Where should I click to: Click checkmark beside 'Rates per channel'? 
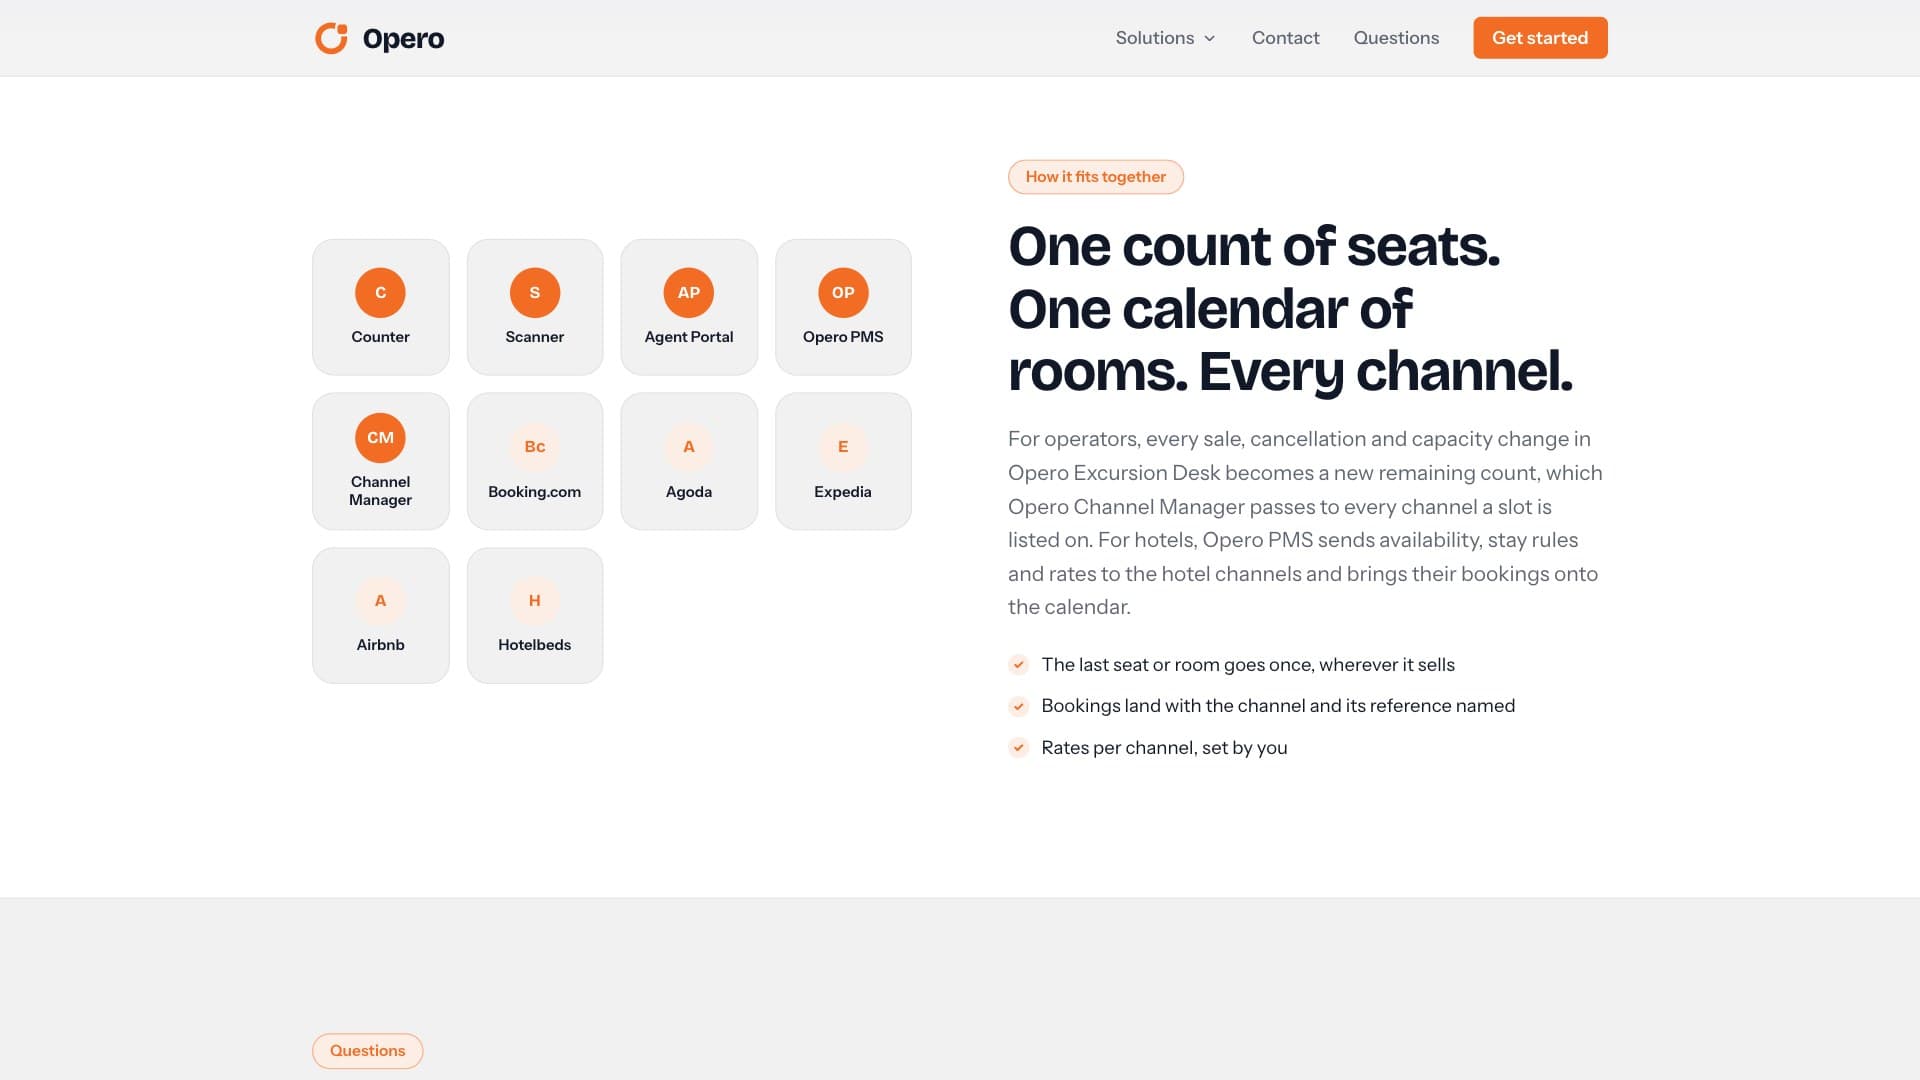[1019, 748]
